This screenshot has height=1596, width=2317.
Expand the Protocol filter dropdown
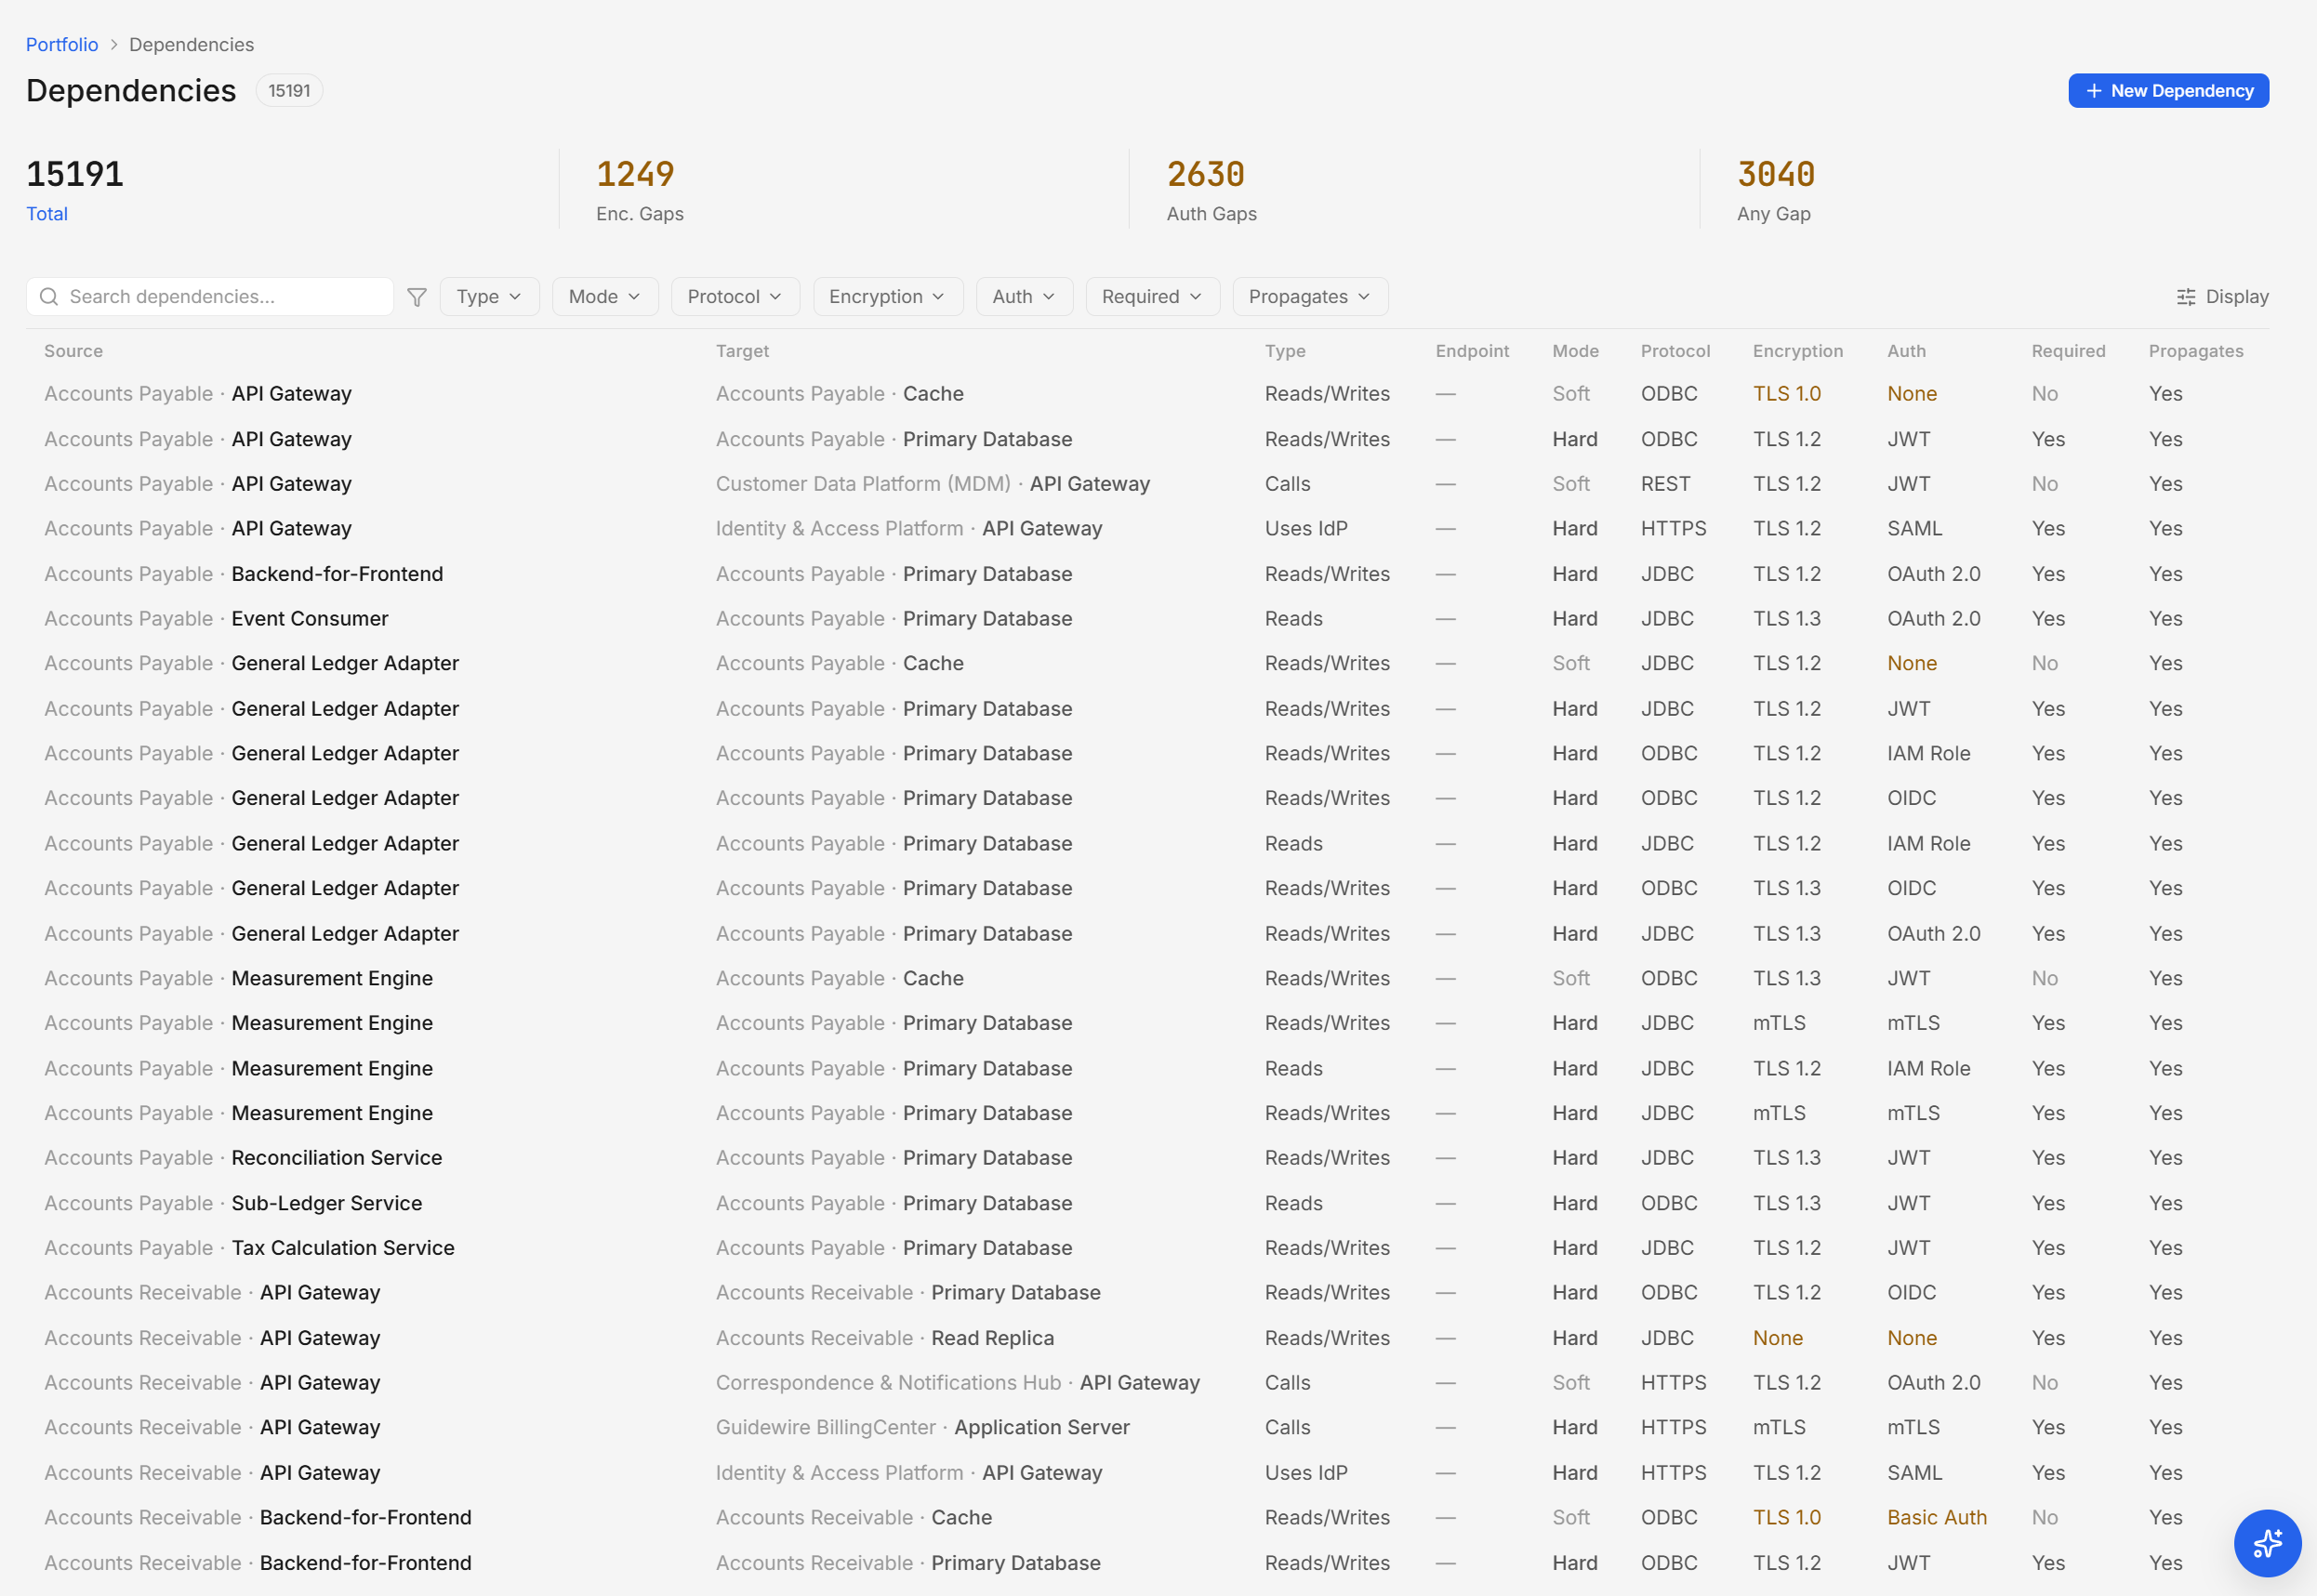pyautogui.click(x=735, y=297)
